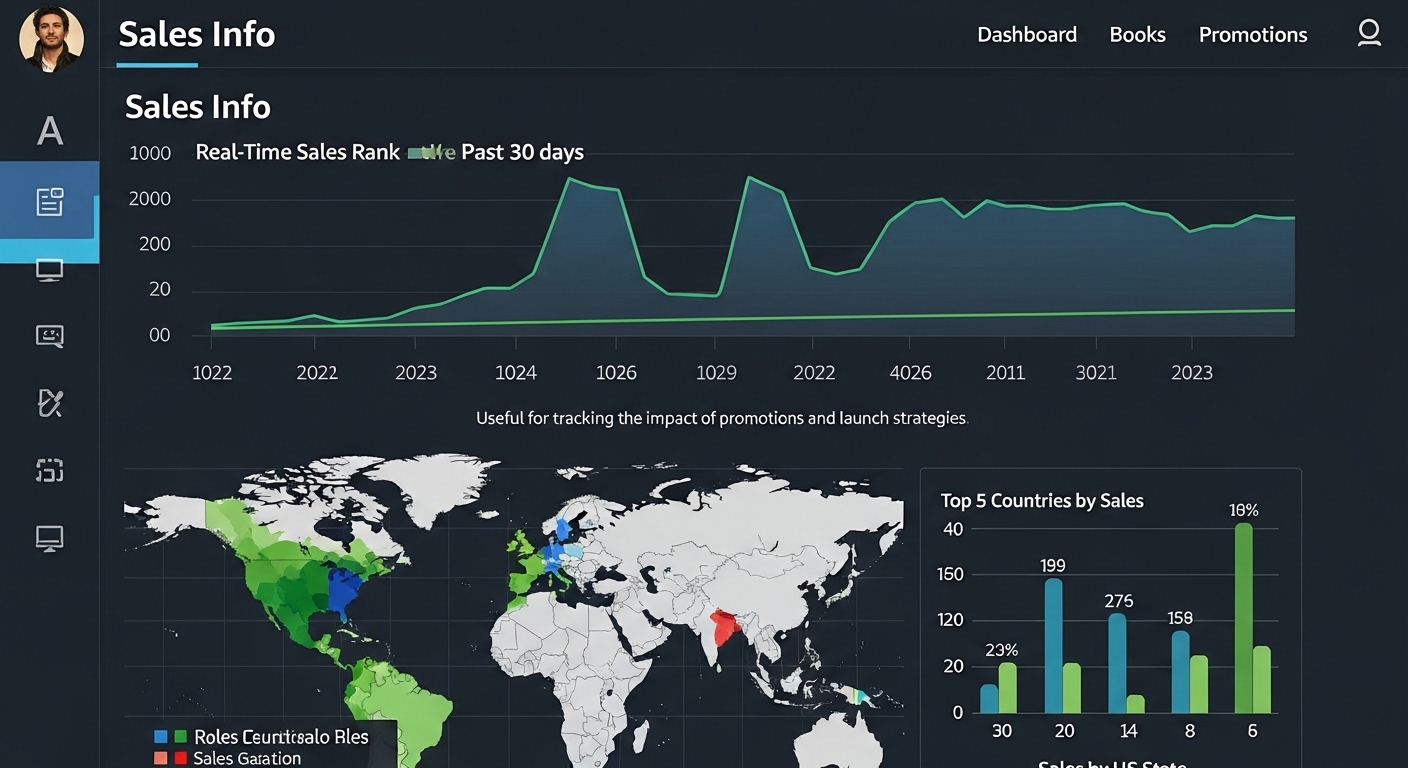This screenshot has height=768, width=1408.
Task: Open the Promotions page from the header
Action: click(x=1253, y=33)
